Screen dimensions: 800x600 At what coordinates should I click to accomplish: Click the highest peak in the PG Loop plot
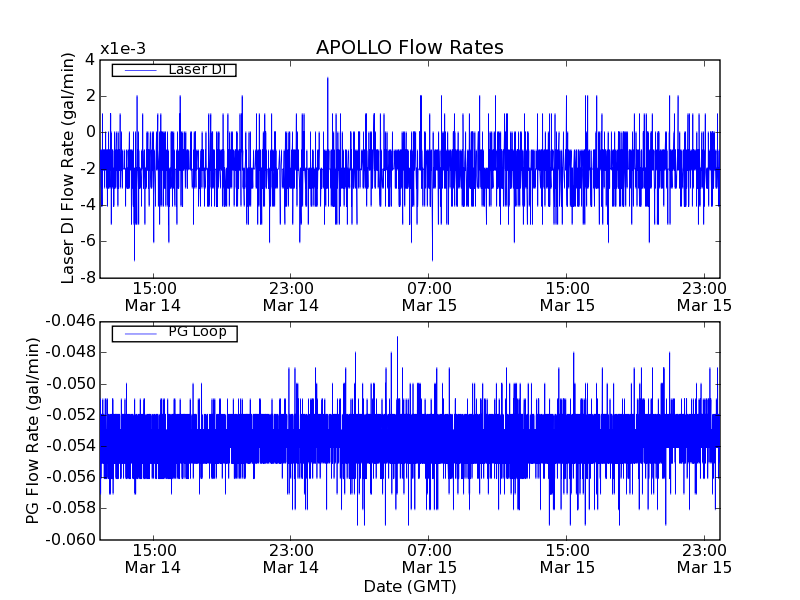pyautogui.click(x=397, y=338)
